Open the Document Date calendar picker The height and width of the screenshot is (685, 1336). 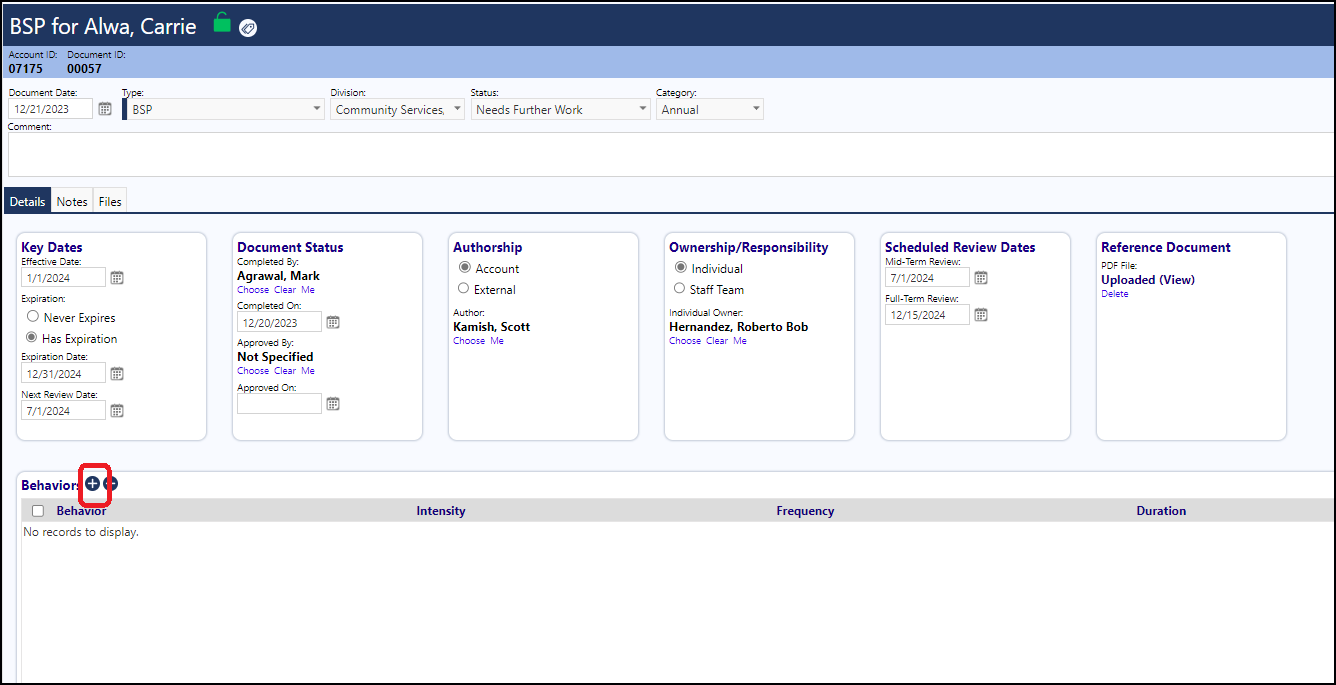[x=105, y=109]
